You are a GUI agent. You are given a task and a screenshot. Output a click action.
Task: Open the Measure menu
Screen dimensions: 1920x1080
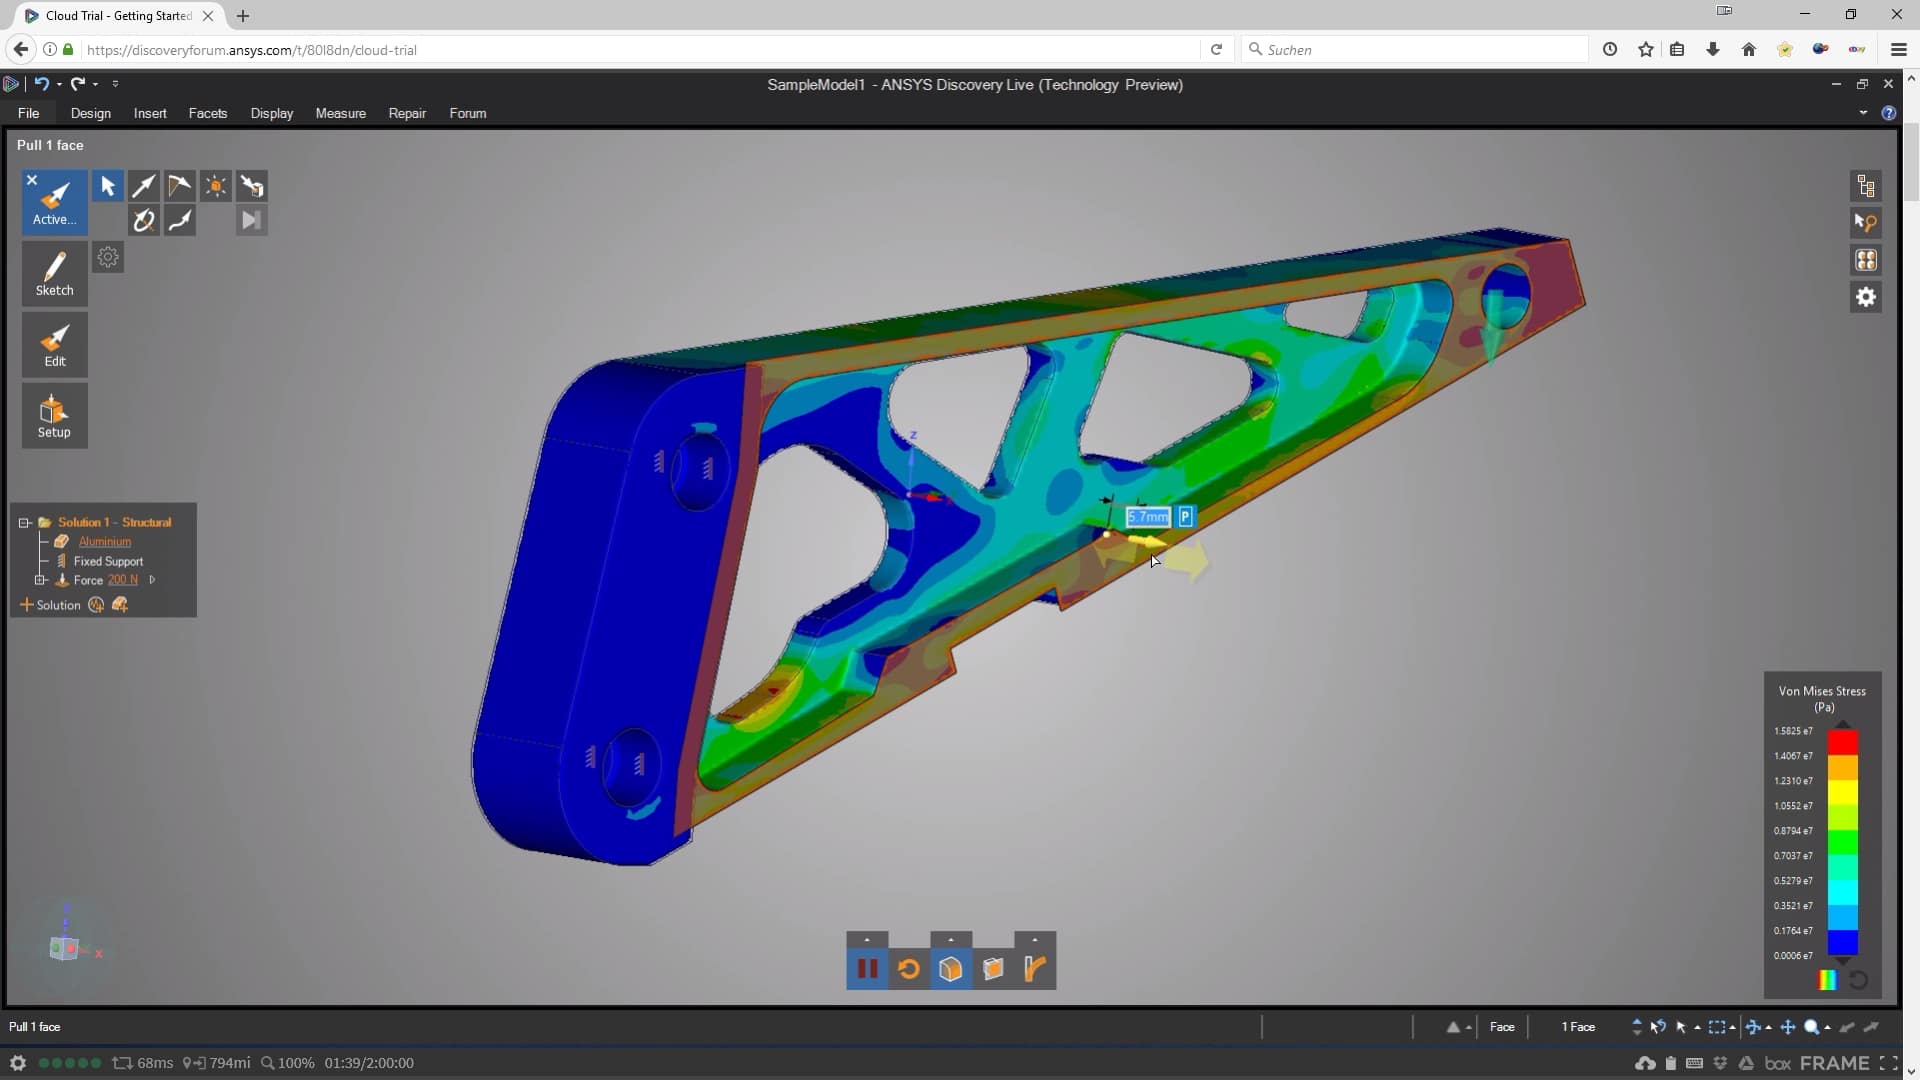pos(341,113)
